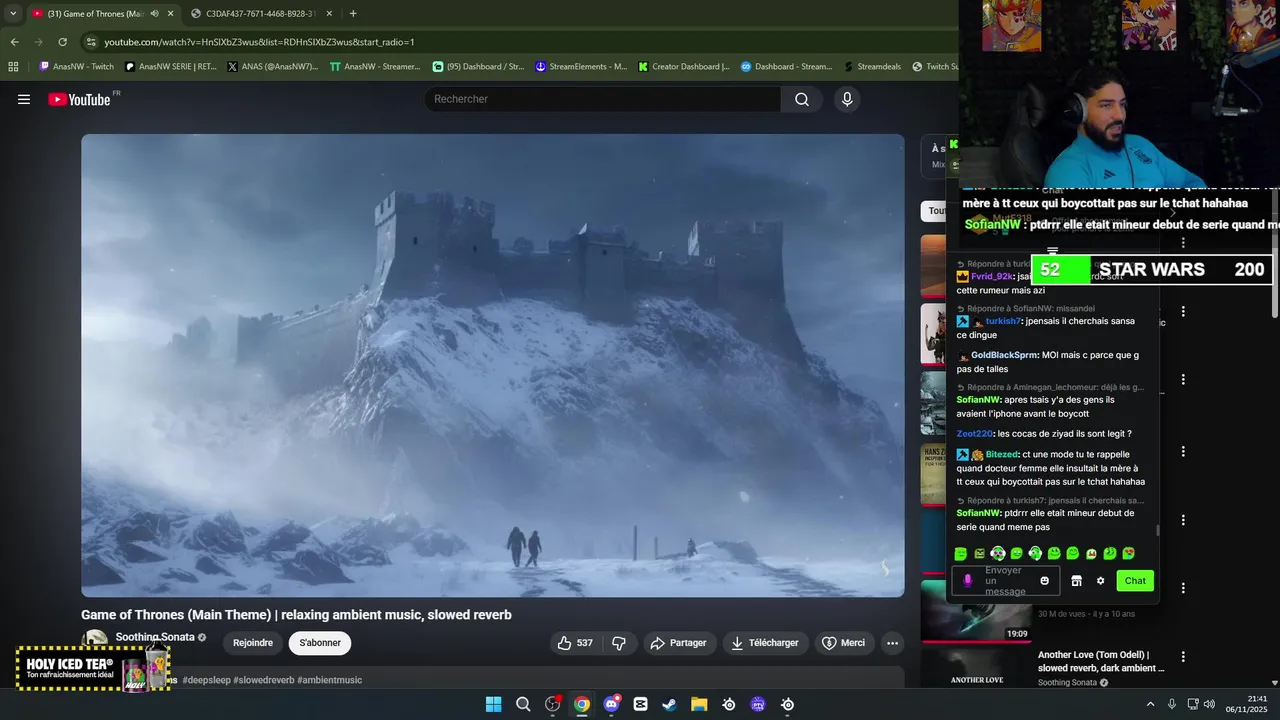Send message with green Chat button

[x=1135, y=581]
